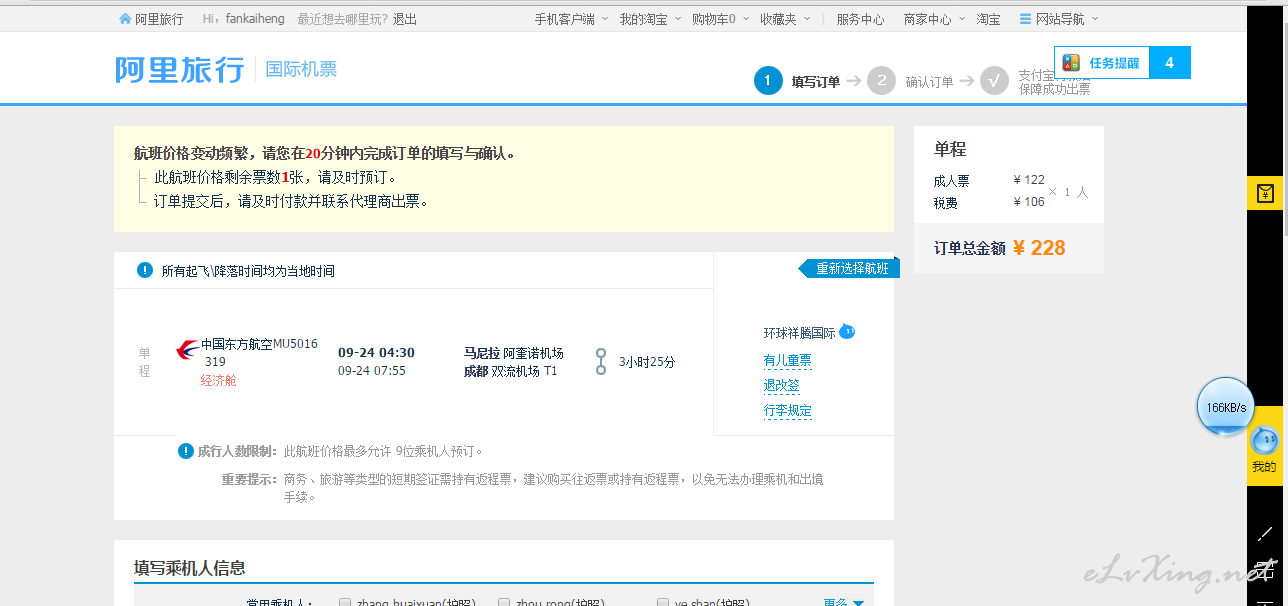Click the info icon beside 成行人数限制

pos(185,451)
